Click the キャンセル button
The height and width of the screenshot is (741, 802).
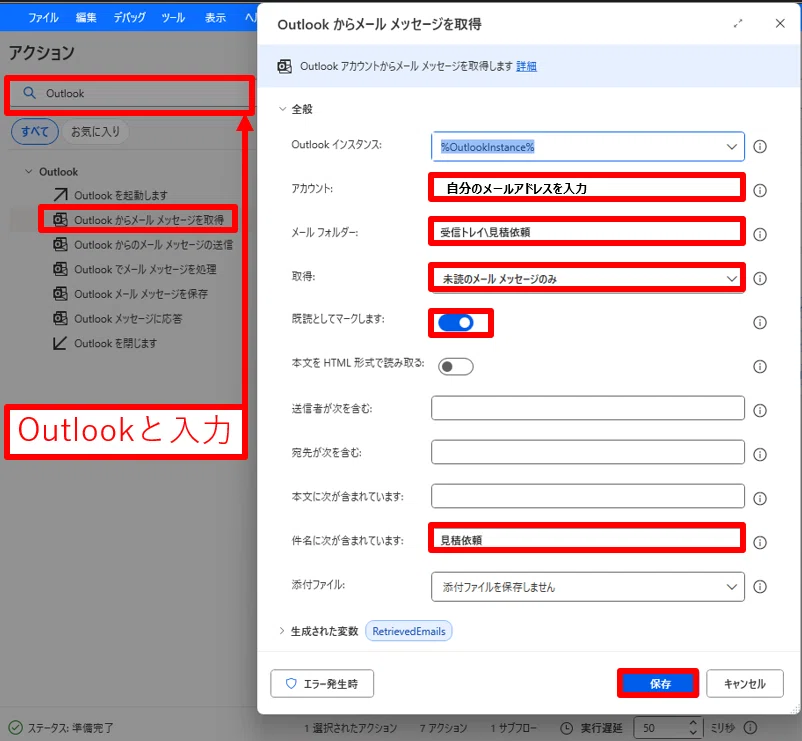pyautogui.click(x=745, y=684)
